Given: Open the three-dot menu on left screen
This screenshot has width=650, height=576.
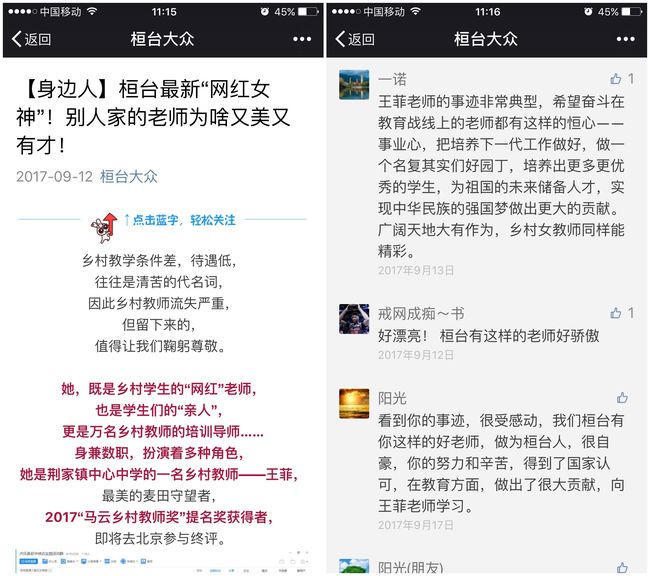Looking at the screenshot, I should click(x=302, y=39).
